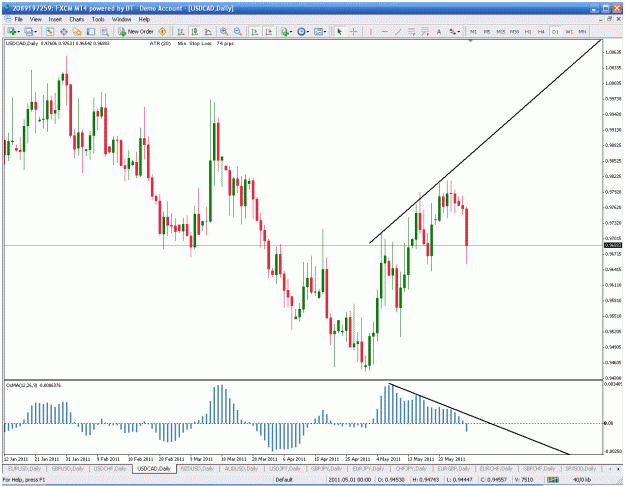Open the Charts menu
This screenshot has width=625, height=486.
77,19
